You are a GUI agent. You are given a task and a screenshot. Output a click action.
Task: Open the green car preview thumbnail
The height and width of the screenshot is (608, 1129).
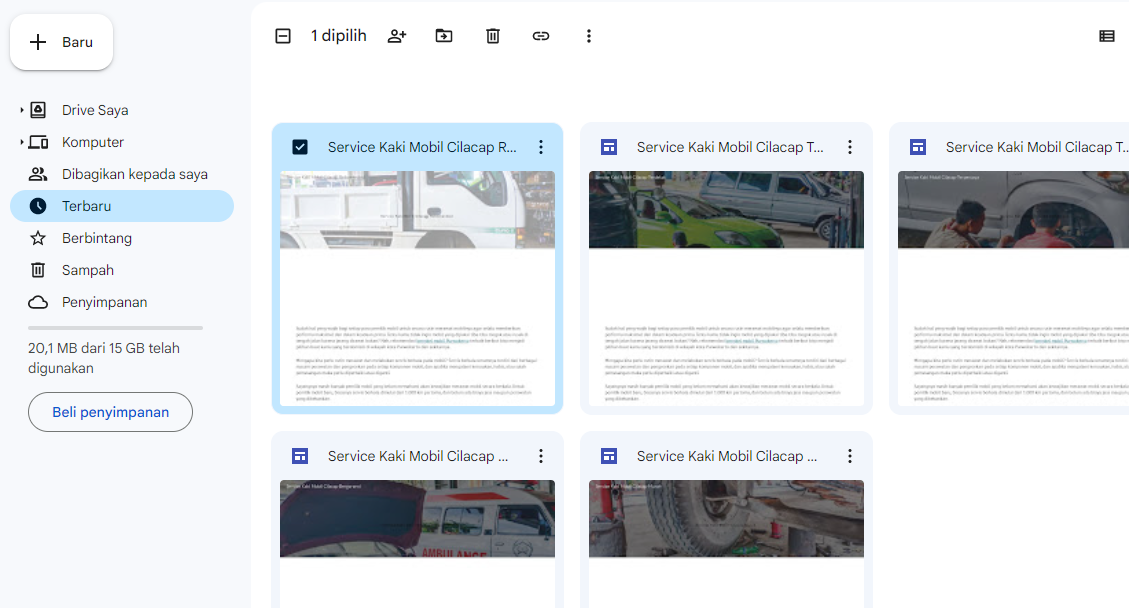727,288
